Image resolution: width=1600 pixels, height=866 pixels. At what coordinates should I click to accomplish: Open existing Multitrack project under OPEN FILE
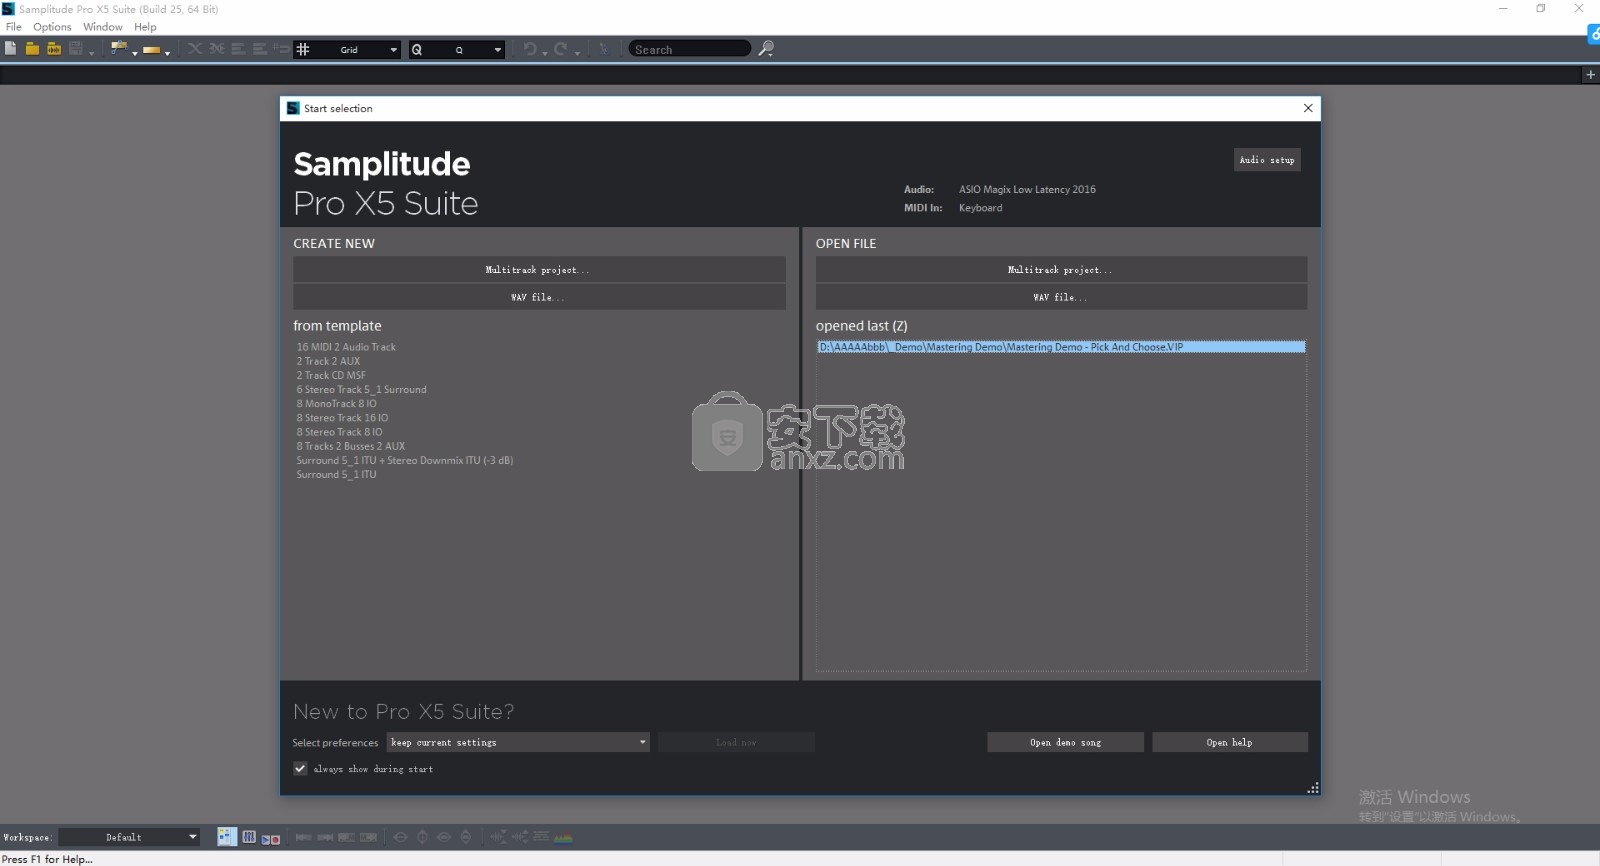pyautogui.click(x=1061, y=269)
